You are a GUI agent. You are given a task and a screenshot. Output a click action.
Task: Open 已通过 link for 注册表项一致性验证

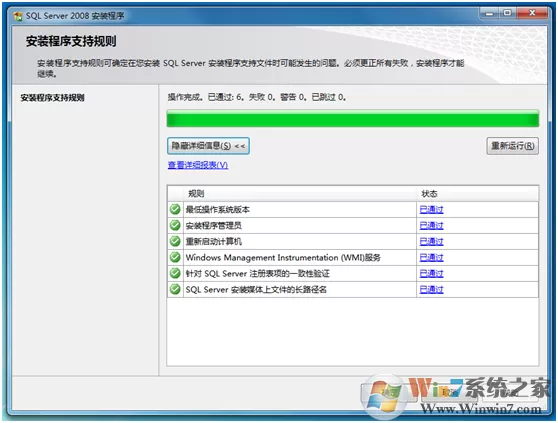(431, 274)
